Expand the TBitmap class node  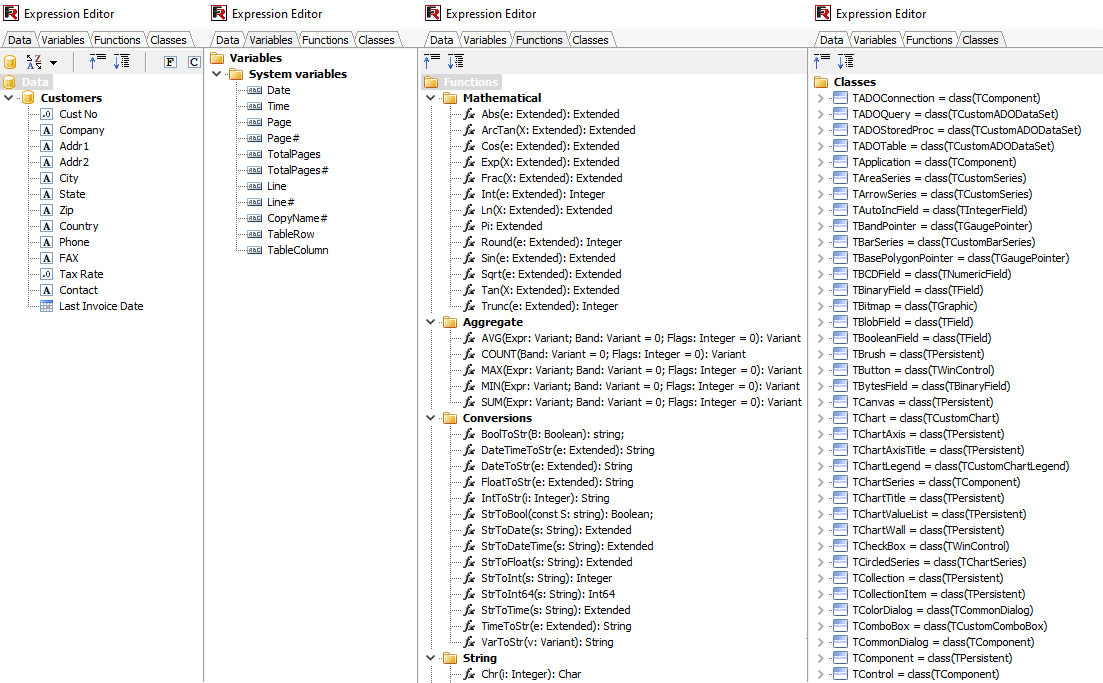coord(820,306)
